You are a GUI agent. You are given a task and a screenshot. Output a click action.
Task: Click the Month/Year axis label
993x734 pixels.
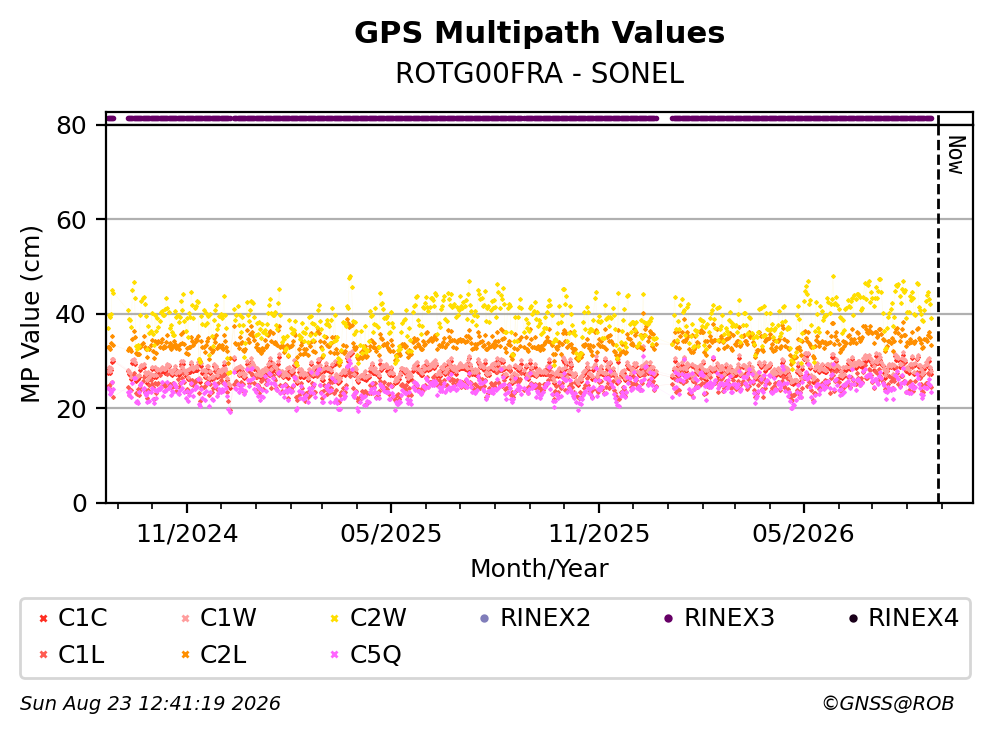pos(539,569)
